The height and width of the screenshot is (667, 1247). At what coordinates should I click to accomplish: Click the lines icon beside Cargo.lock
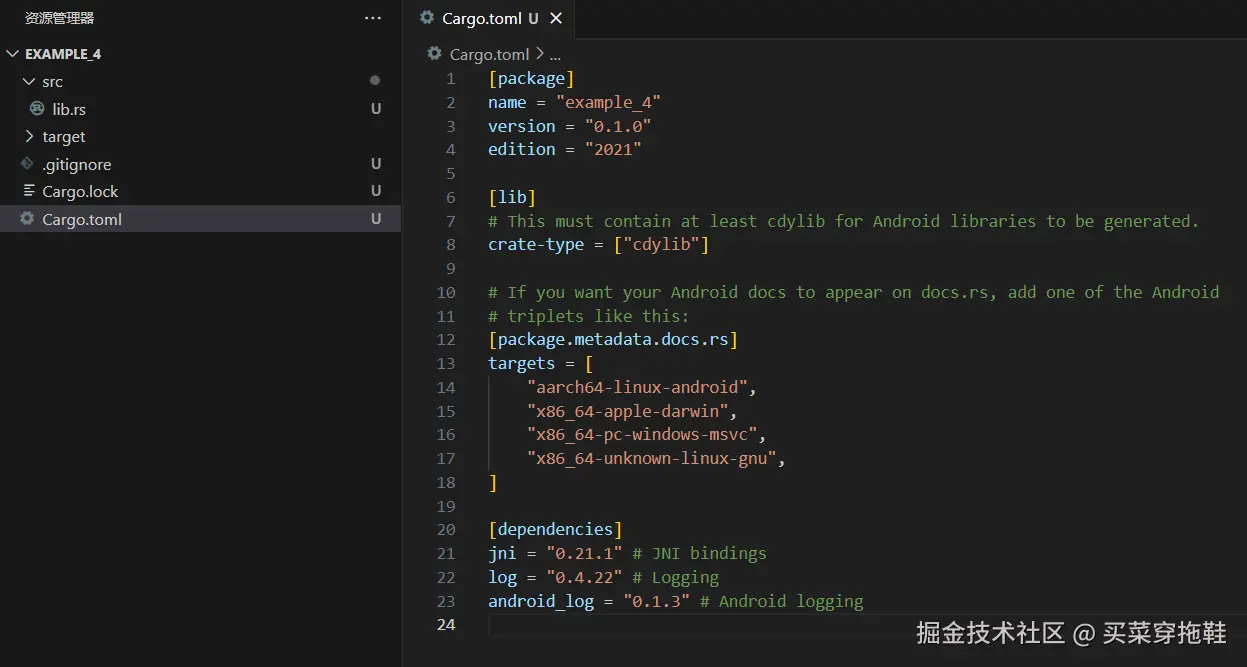point(28,191)
